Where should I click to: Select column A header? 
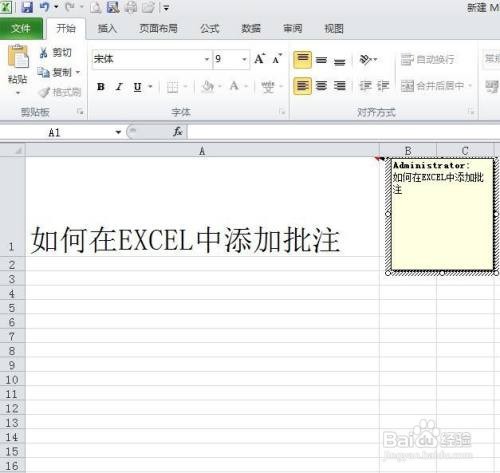click(x=202, y=151)
